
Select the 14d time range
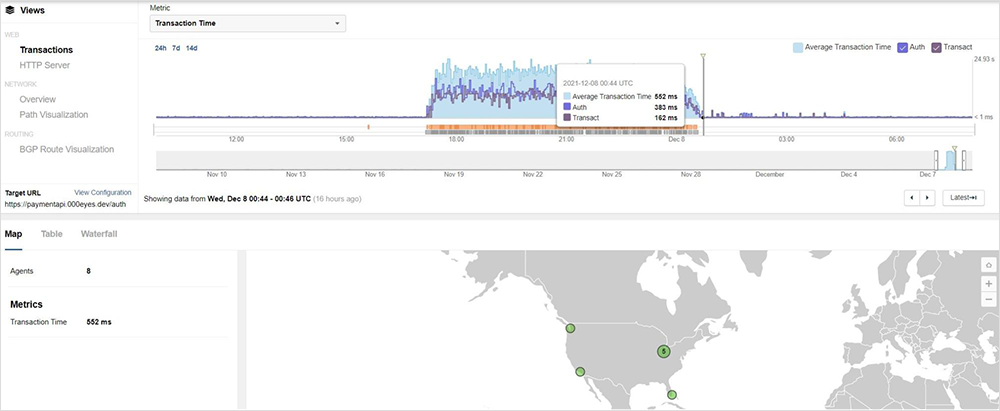coord(192,48)
